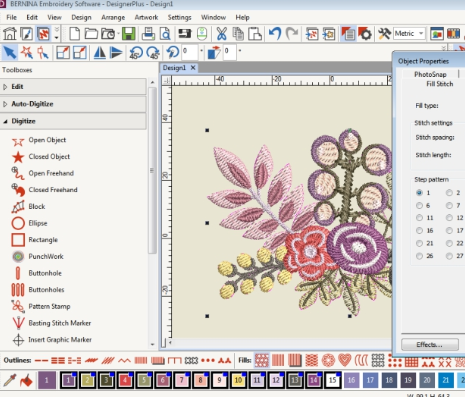Click the rotation angle input field
The height and width of the screenshot is (397, 465).
click(x=190, y=51)
